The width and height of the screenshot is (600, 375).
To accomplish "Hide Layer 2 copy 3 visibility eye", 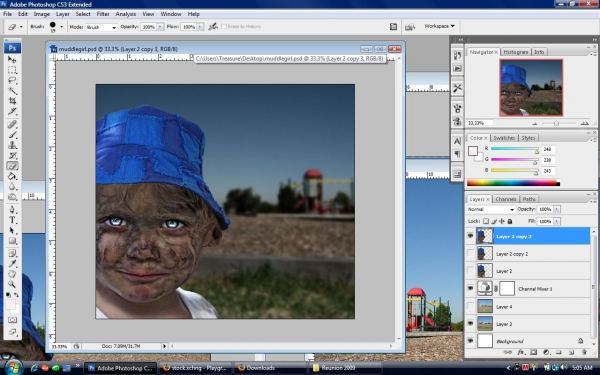I will click(470, 236).
